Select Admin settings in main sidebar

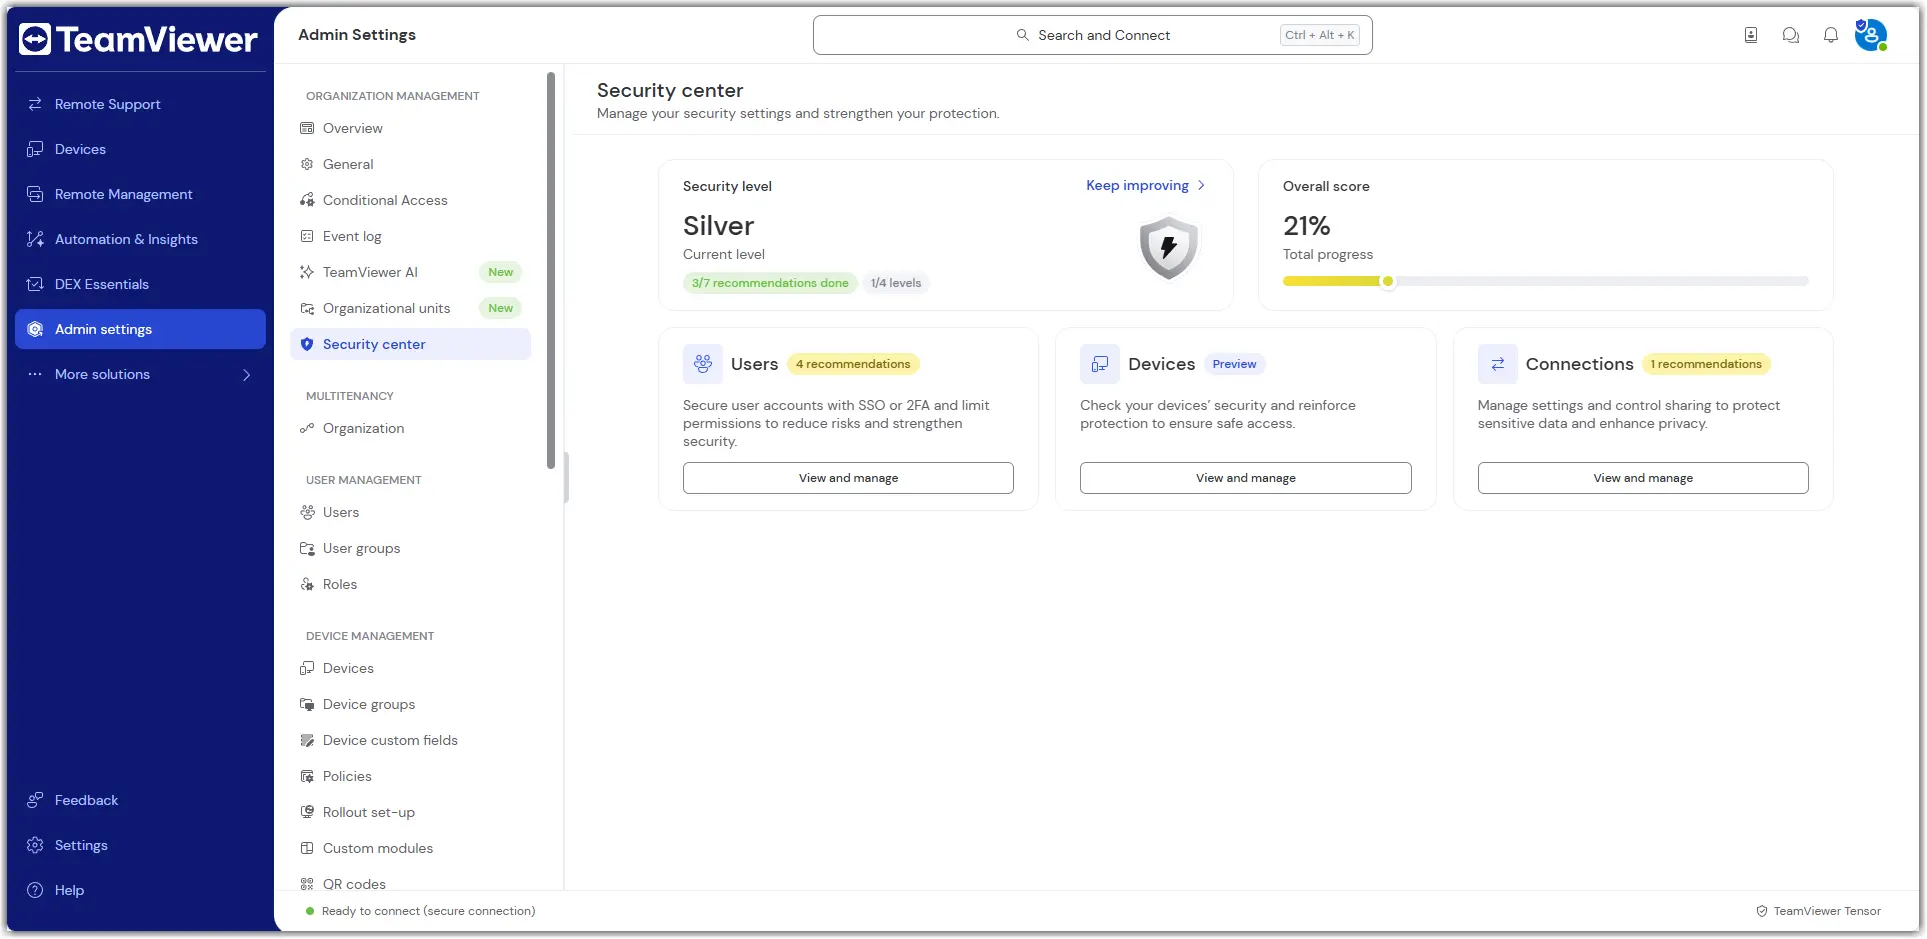pos(140,329)
